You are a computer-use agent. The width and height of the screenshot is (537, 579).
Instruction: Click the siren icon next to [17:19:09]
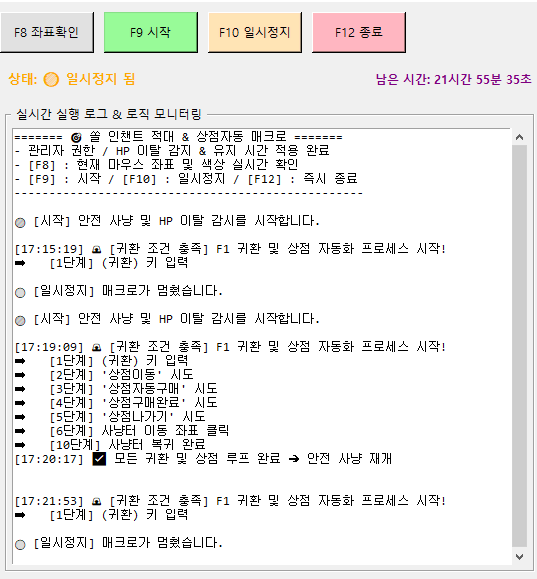97,347
